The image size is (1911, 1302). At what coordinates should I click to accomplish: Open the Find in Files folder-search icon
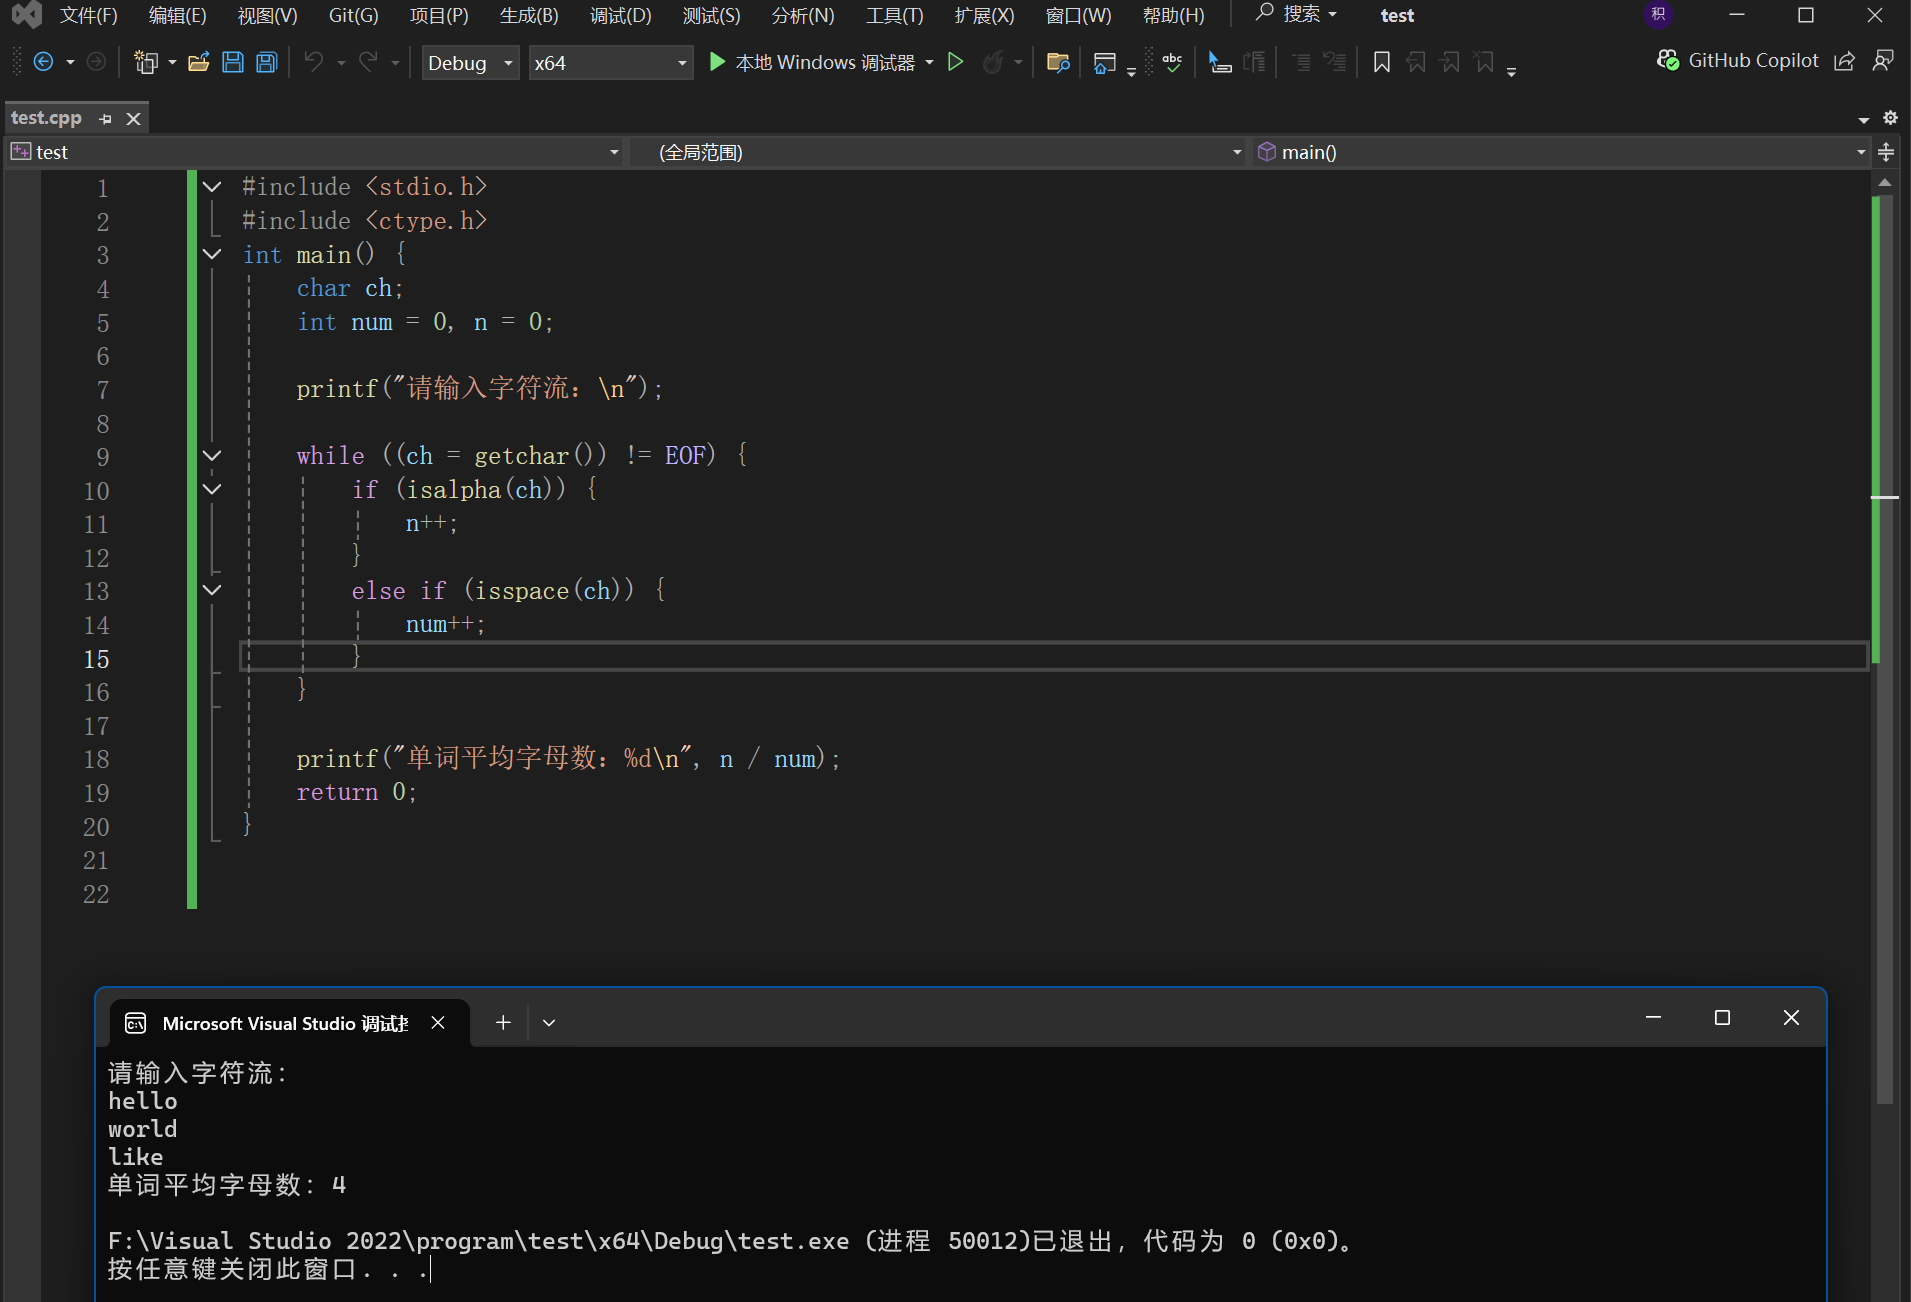click(1058, 62)
